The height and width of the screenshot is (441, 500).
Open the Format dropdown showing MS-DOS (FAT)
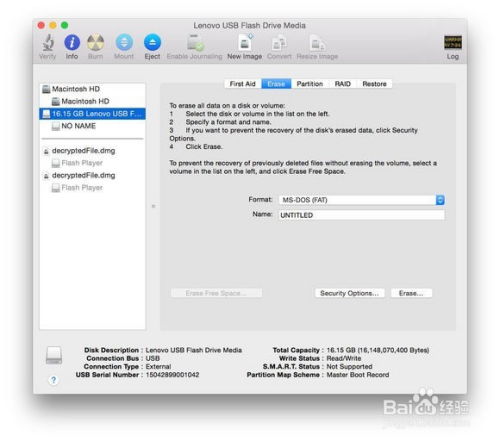click(x=362, y=200)
